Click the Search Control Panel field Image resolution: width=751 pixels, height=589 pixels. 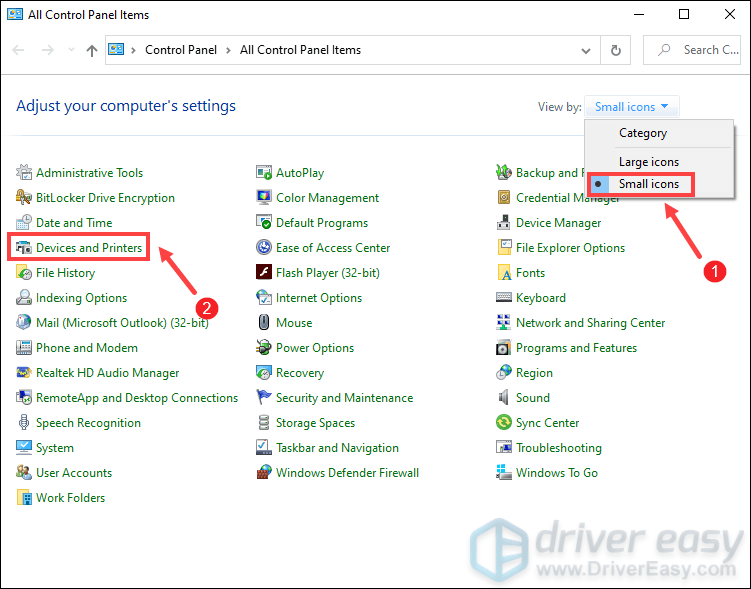(x=700, y=50)
